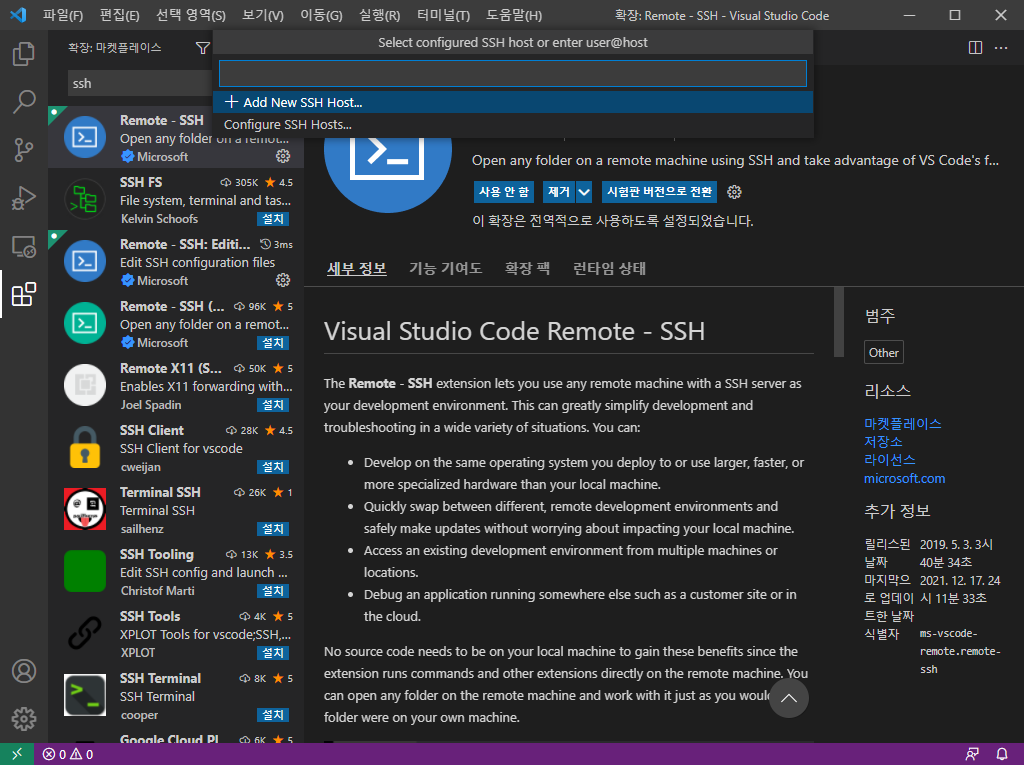This screenshot has height=765, width=1024.
Task: Click the SSH Client padlock icon
Action: 85,448
